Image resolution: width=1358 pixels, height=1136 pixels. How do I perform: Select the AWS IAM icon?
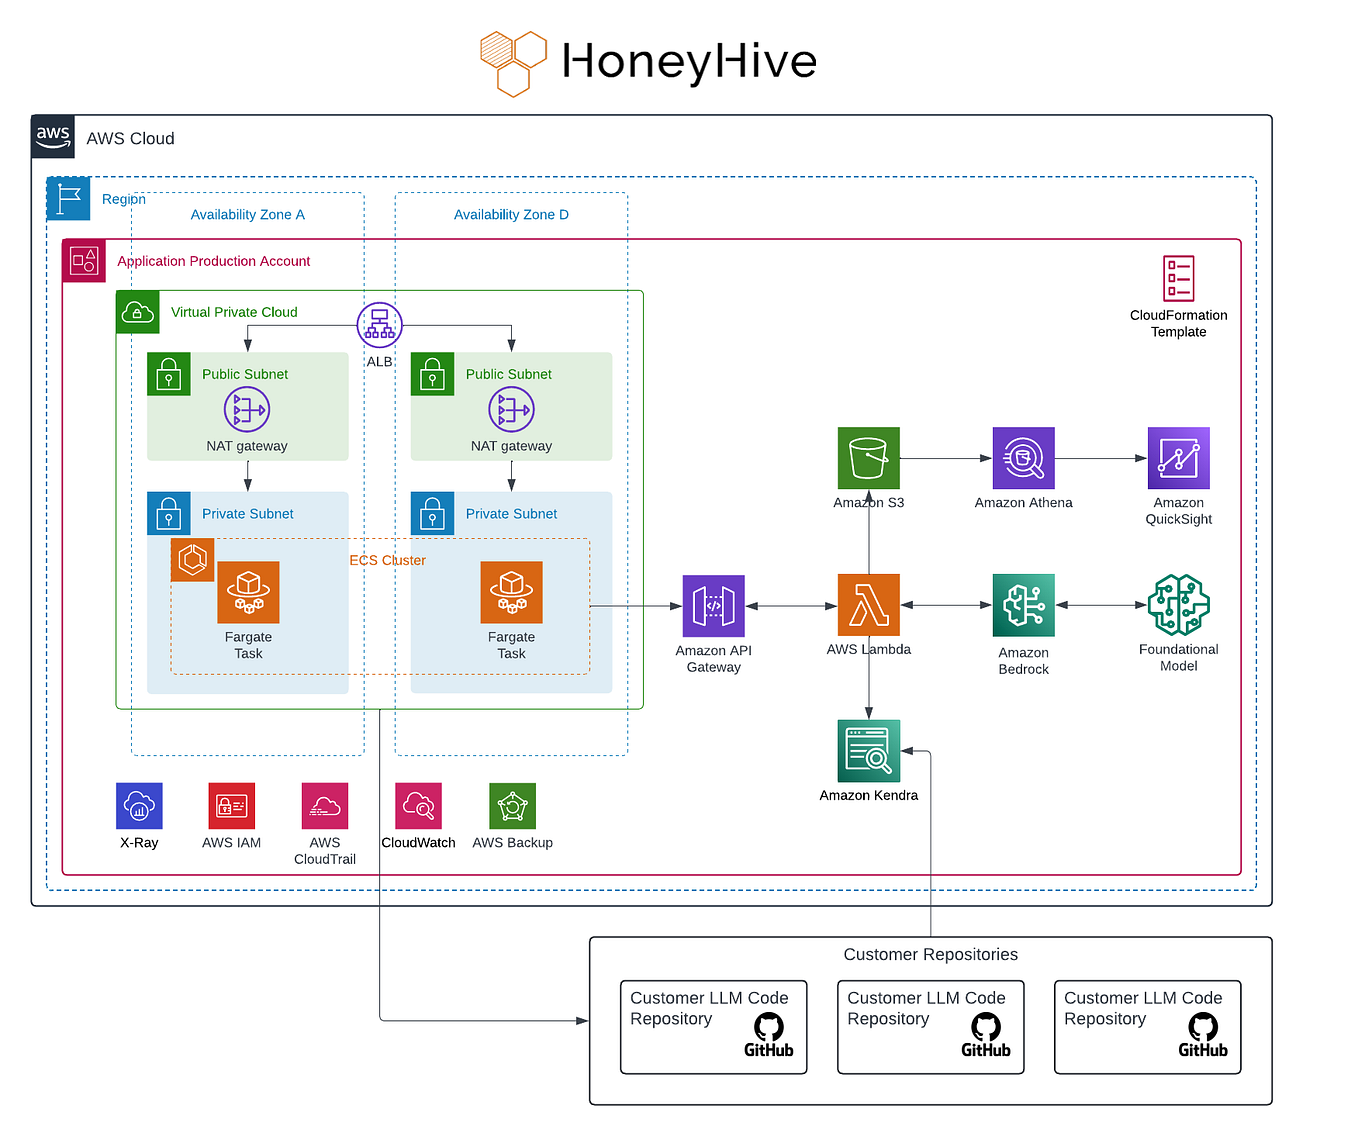[231, 806]
